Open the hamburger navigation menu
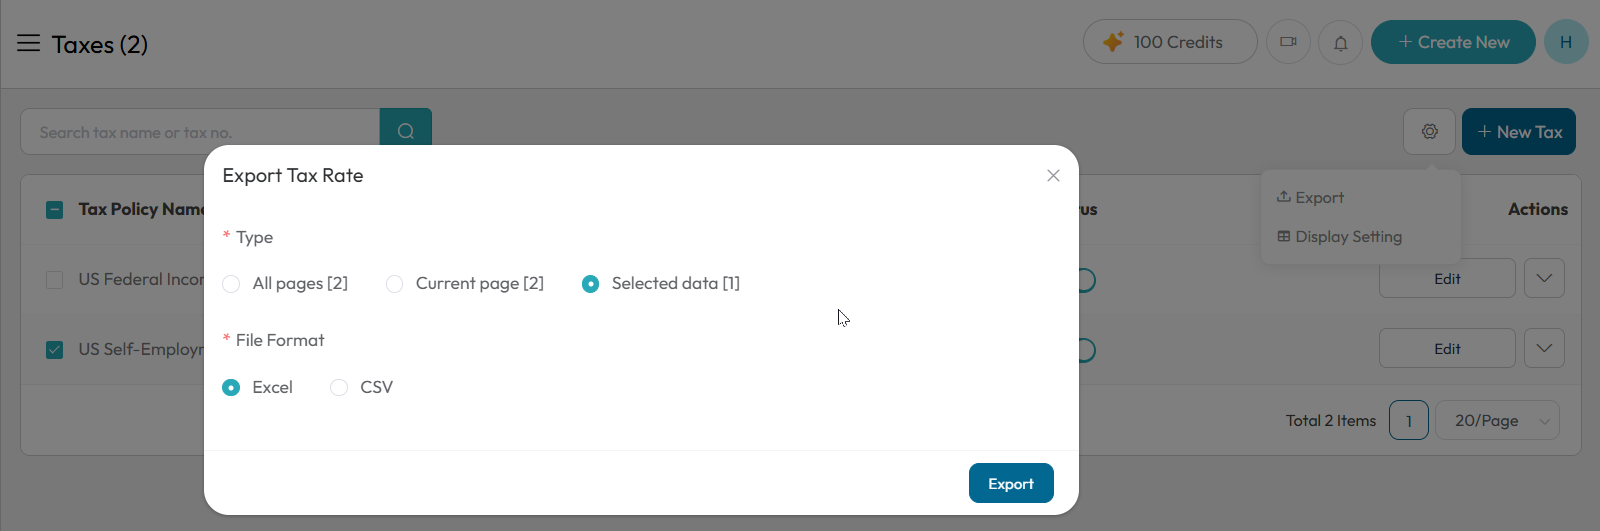The image size is (1600, 531). (28, 43)
